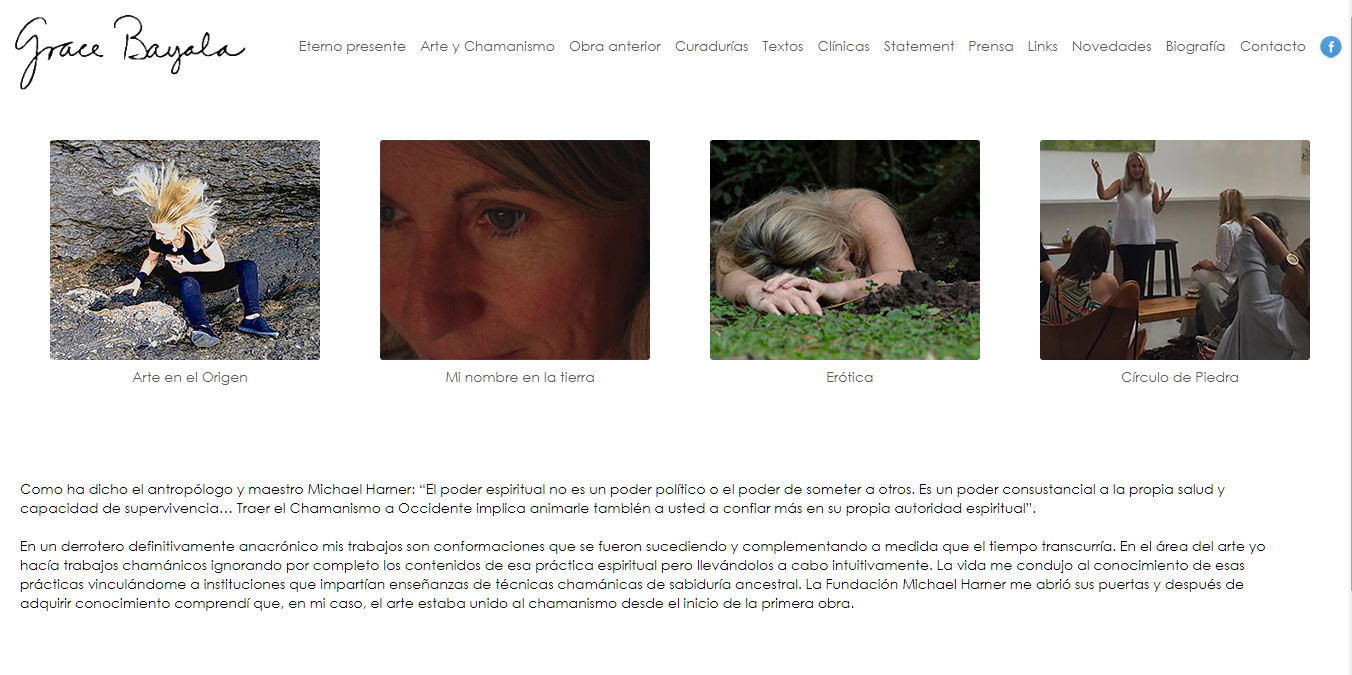Screen dimensions: 1352x675
Task: Open the Novedades page
Action: (1111, 46)
